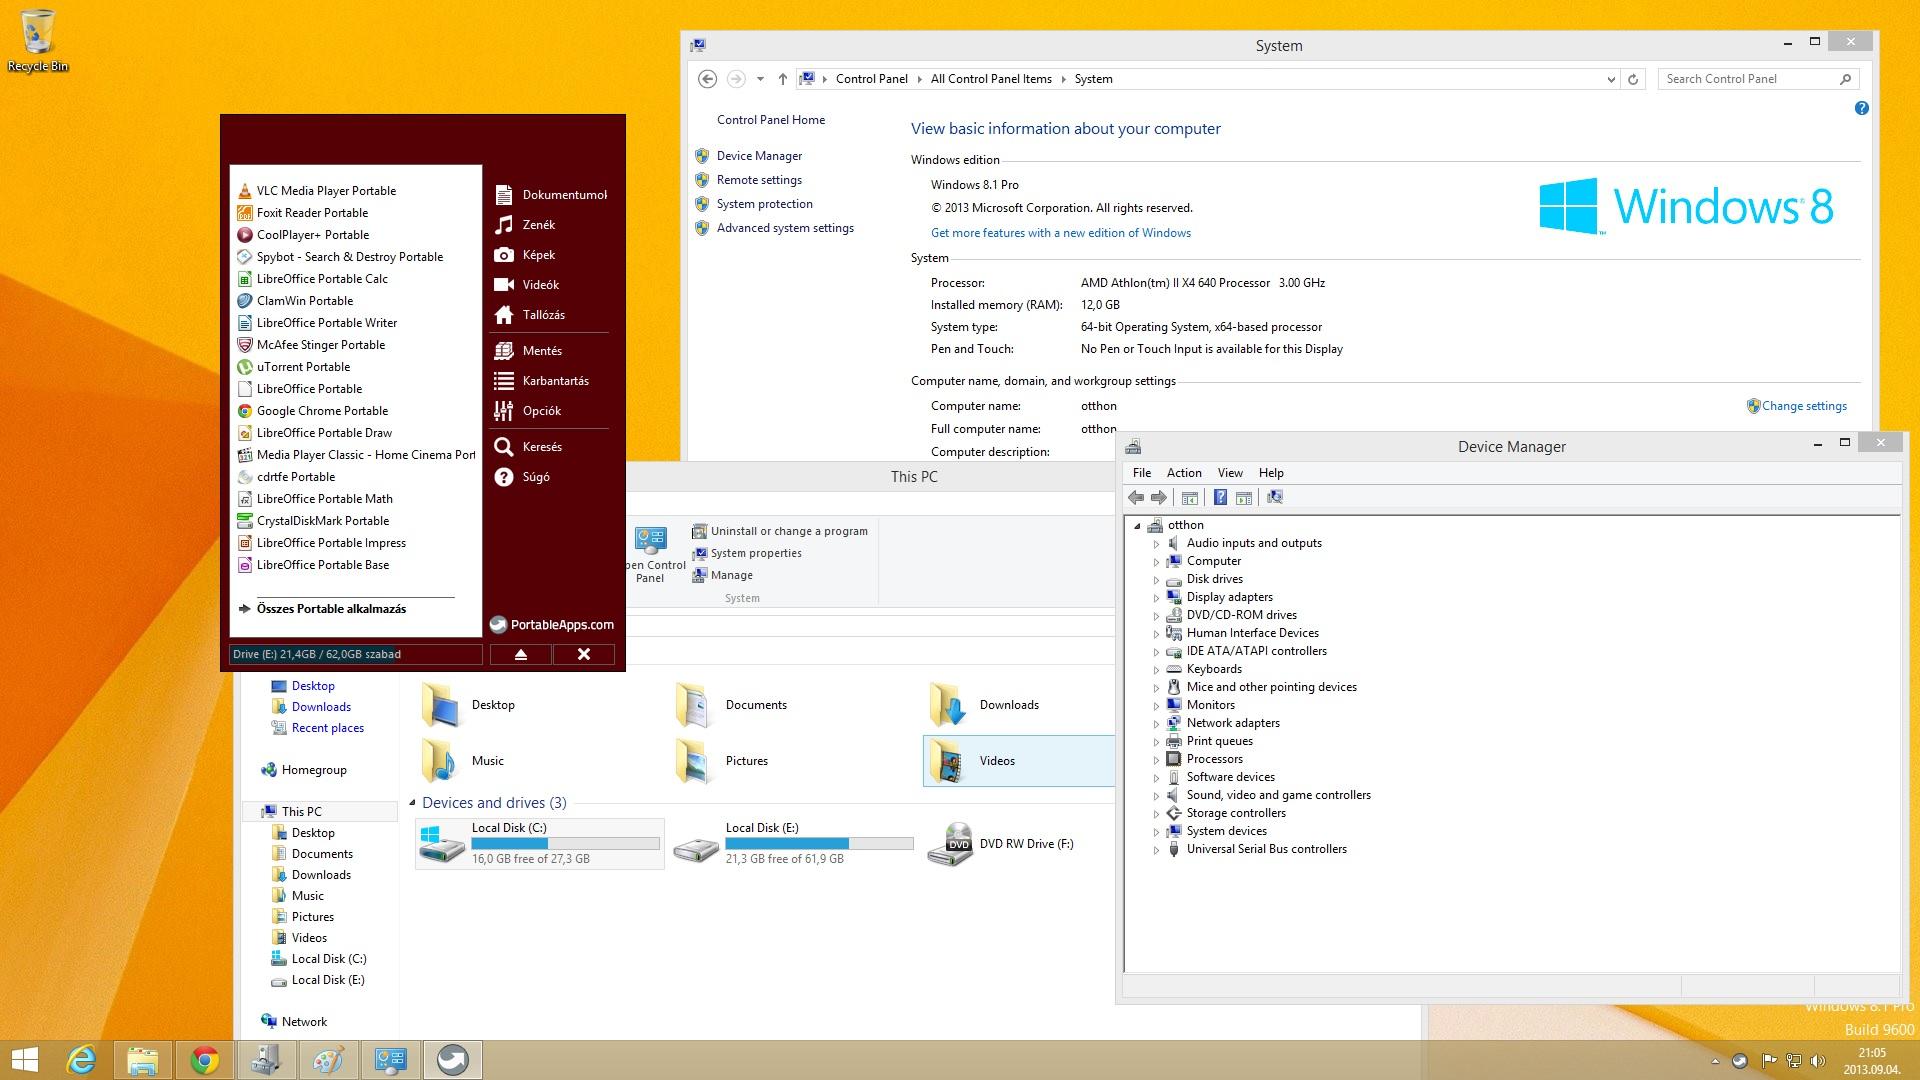Select Videos folder in This PC
Viewport: 1920px width, 1080px height.
coord(1018,761)
